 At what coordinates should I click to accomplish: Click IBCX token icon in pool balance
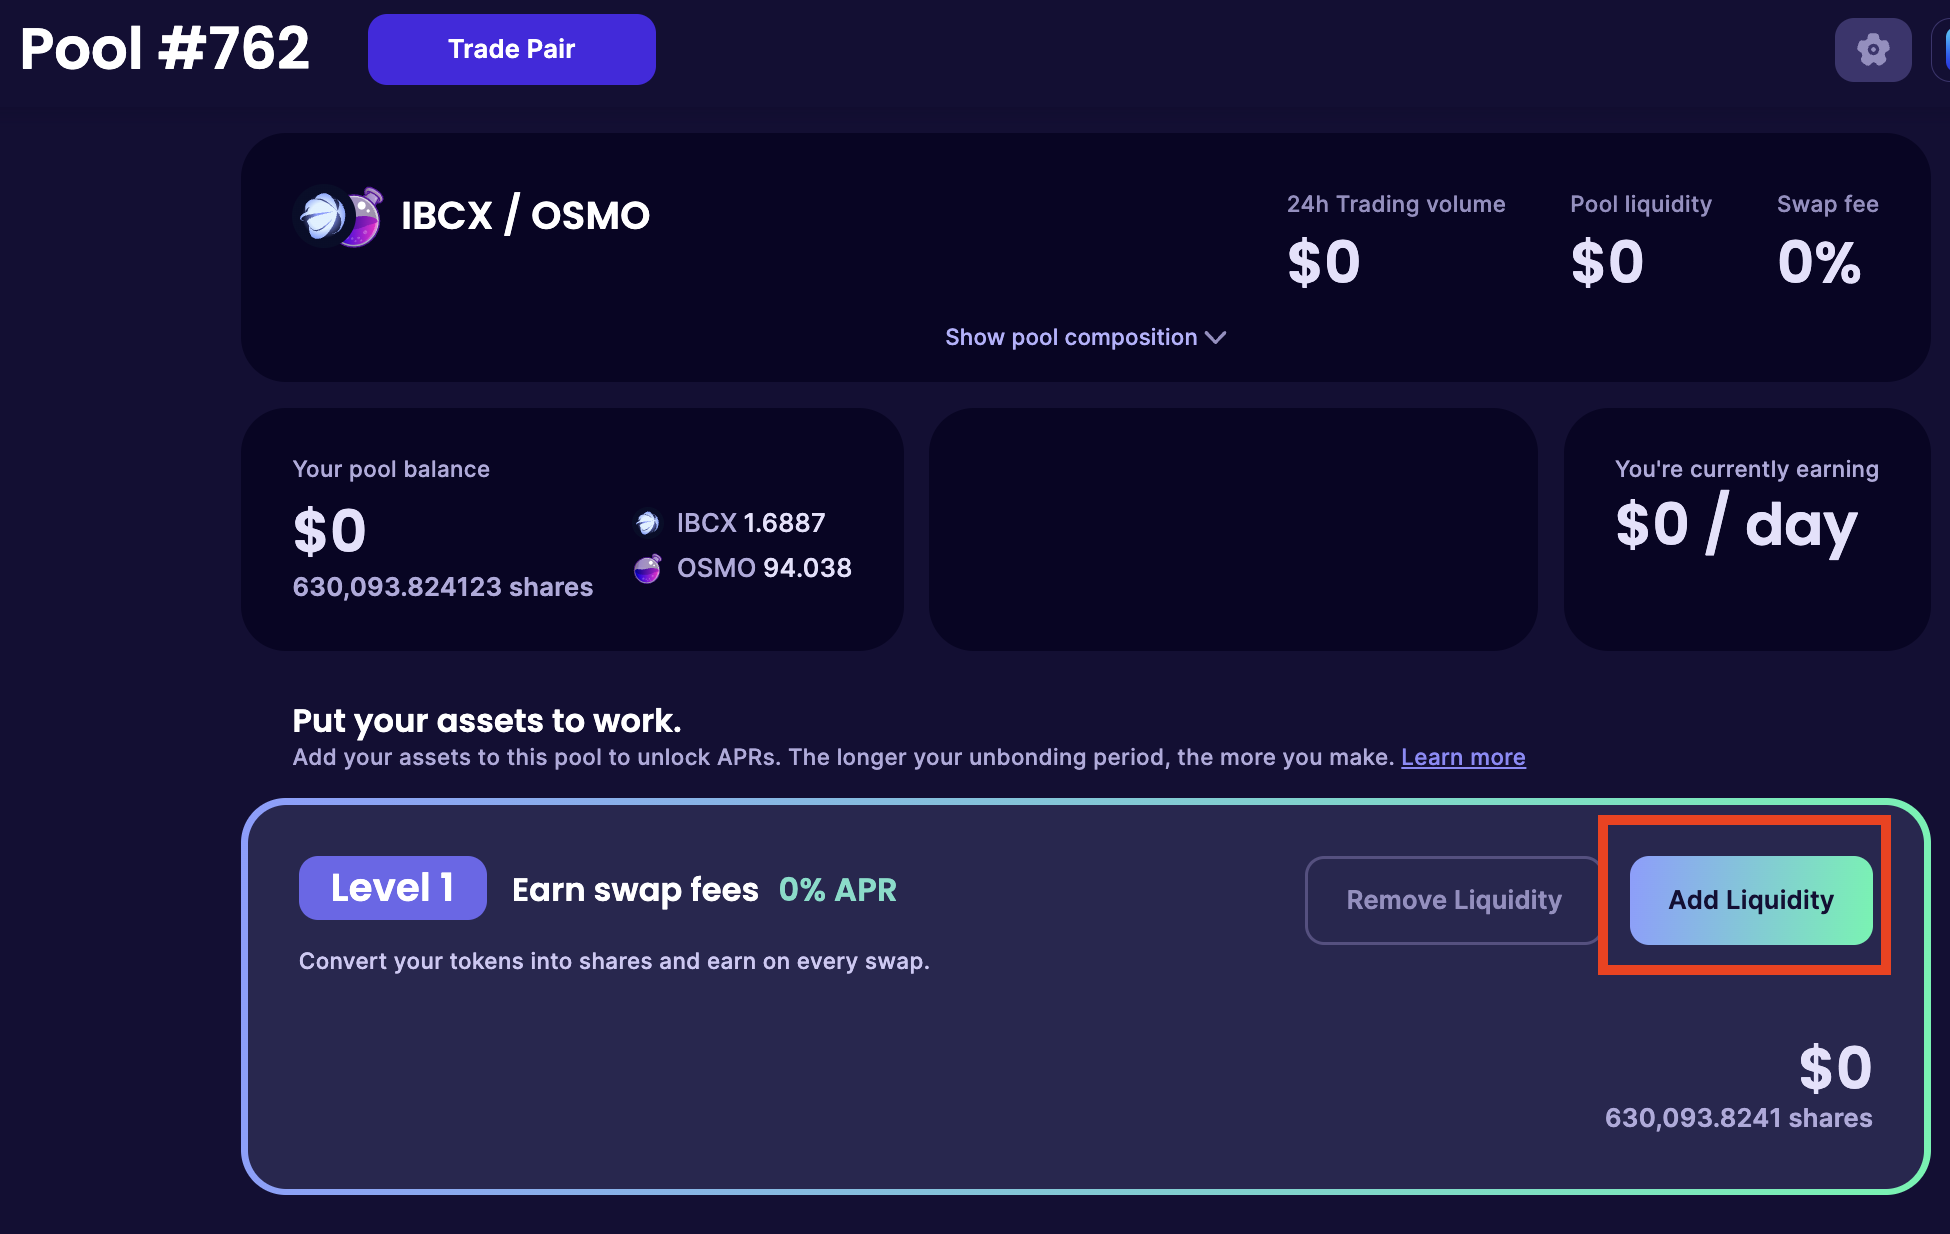point(647,523)
